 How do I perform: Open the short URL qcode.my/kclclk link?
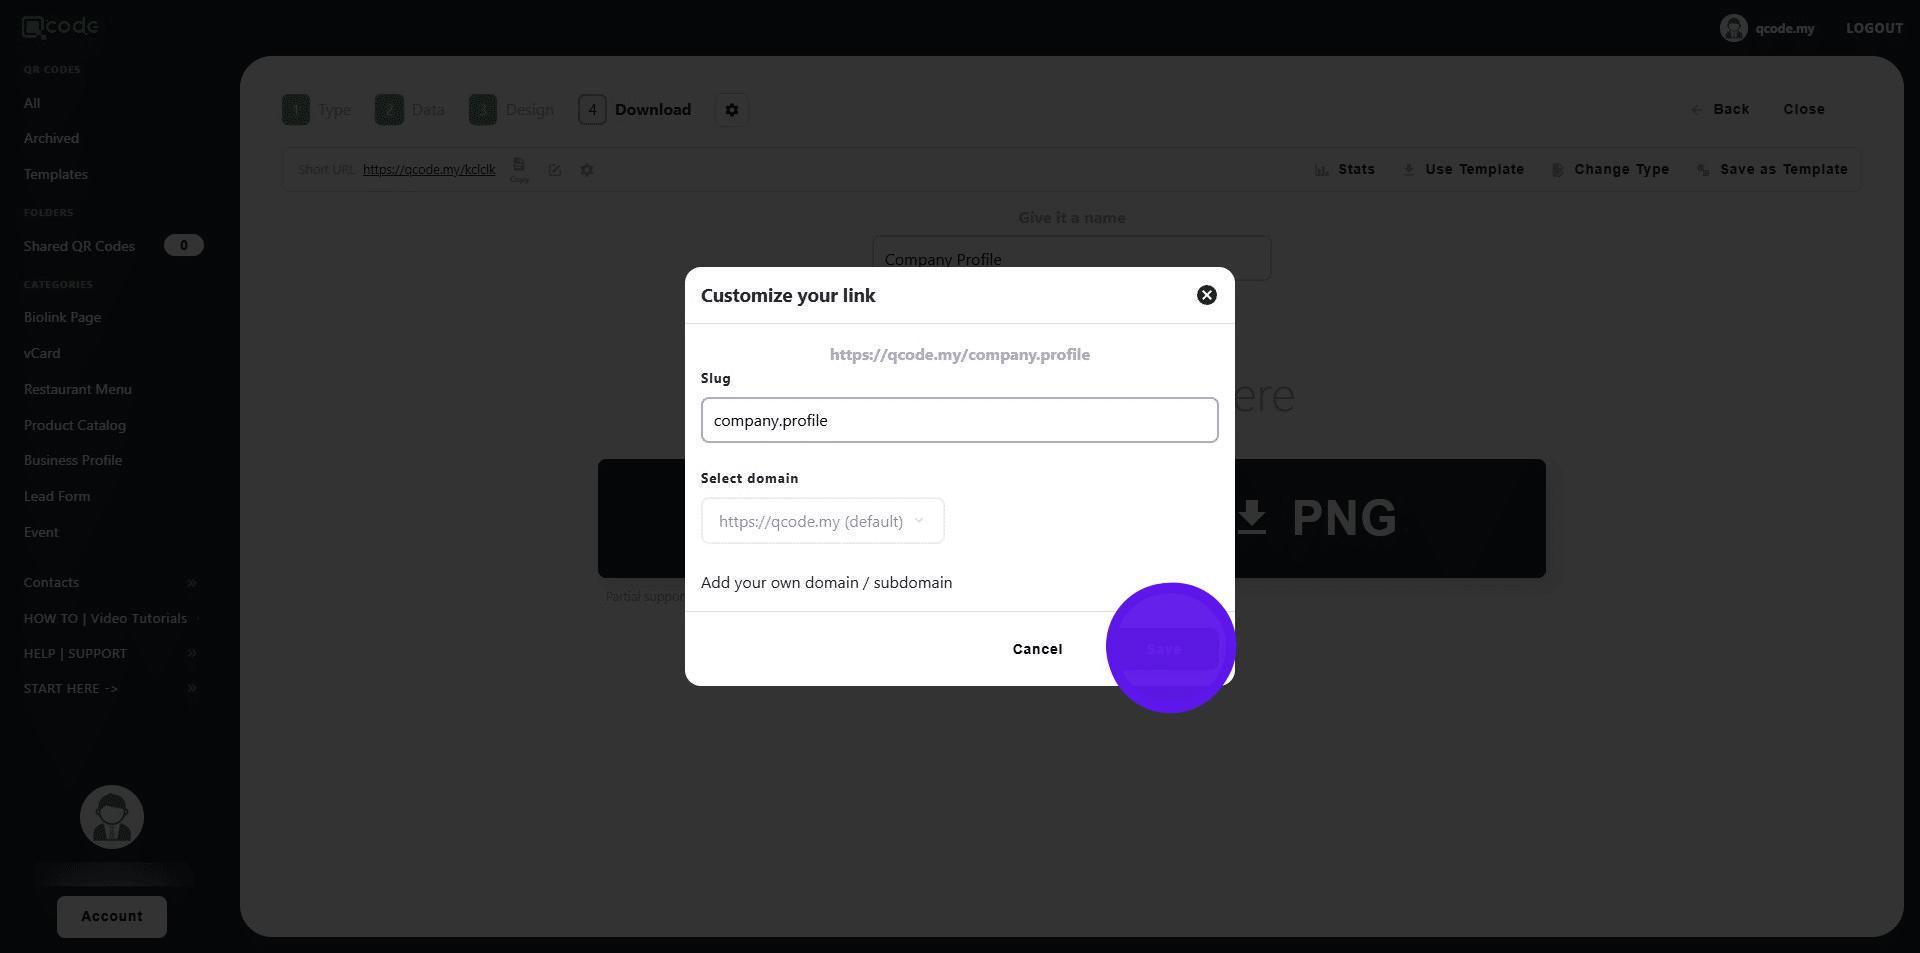click(429, 170)
